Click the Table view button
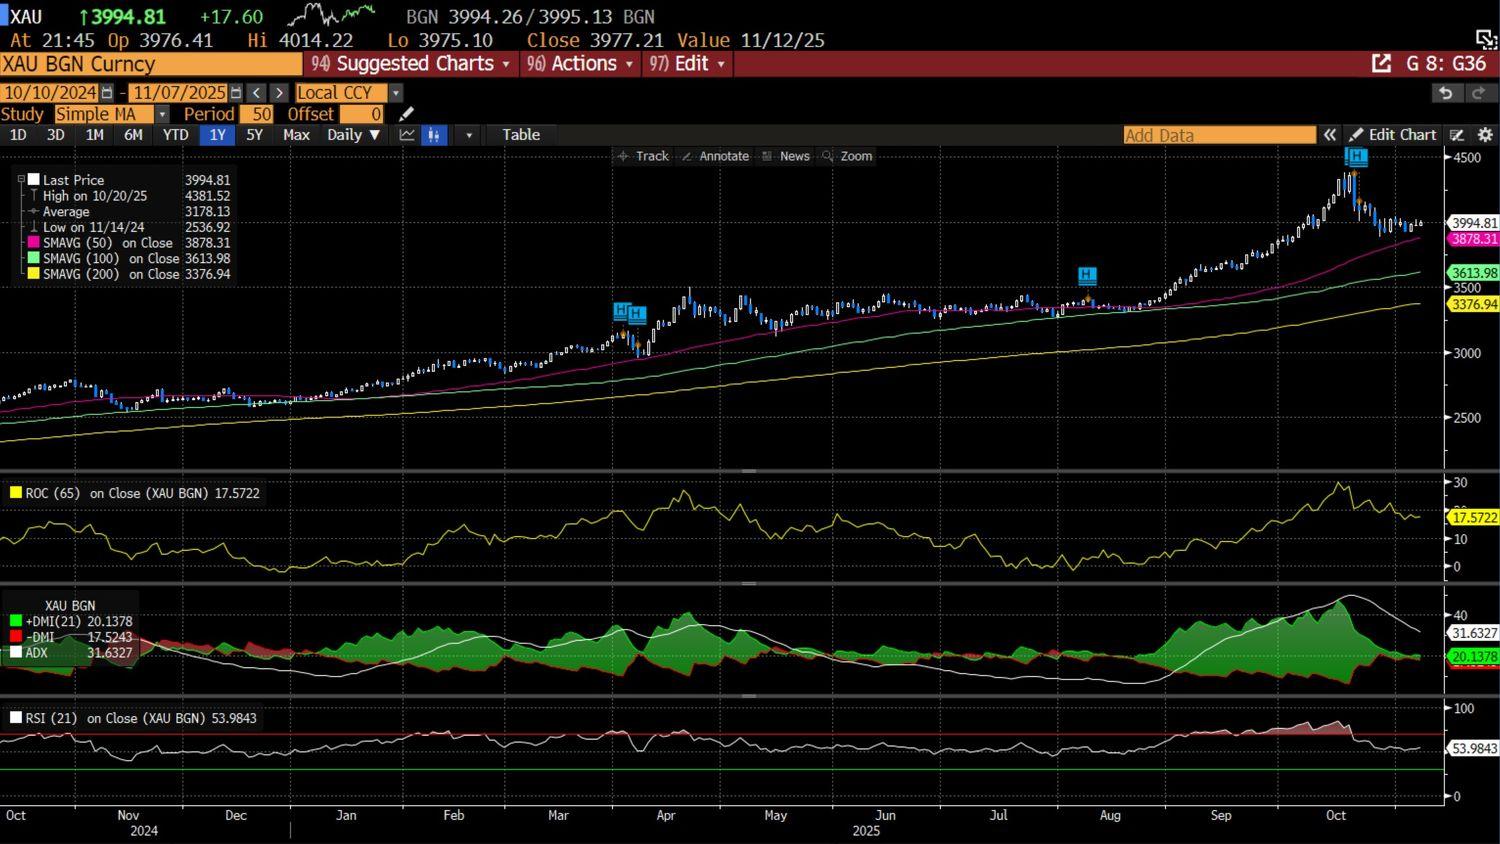This screenshot has height=844, width=1500. click(x=520, y=135)
